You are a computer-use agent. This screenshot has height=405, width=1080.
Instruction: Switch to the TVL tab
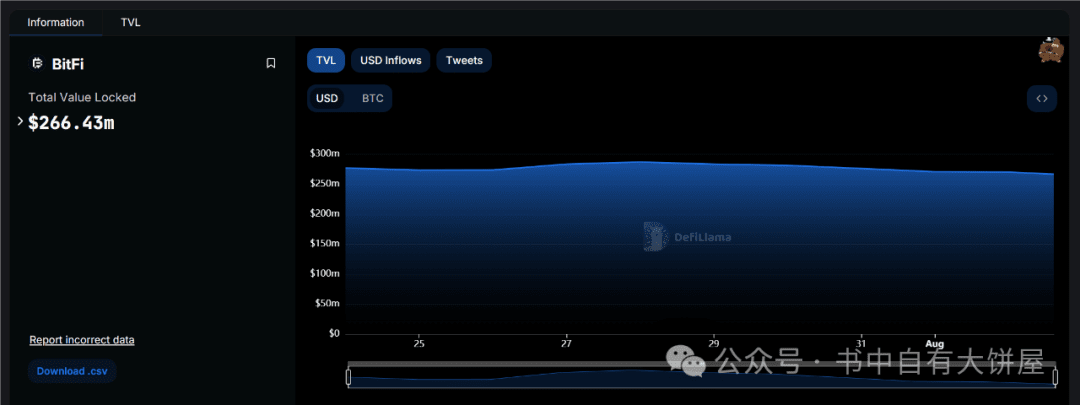click(130, 22)
